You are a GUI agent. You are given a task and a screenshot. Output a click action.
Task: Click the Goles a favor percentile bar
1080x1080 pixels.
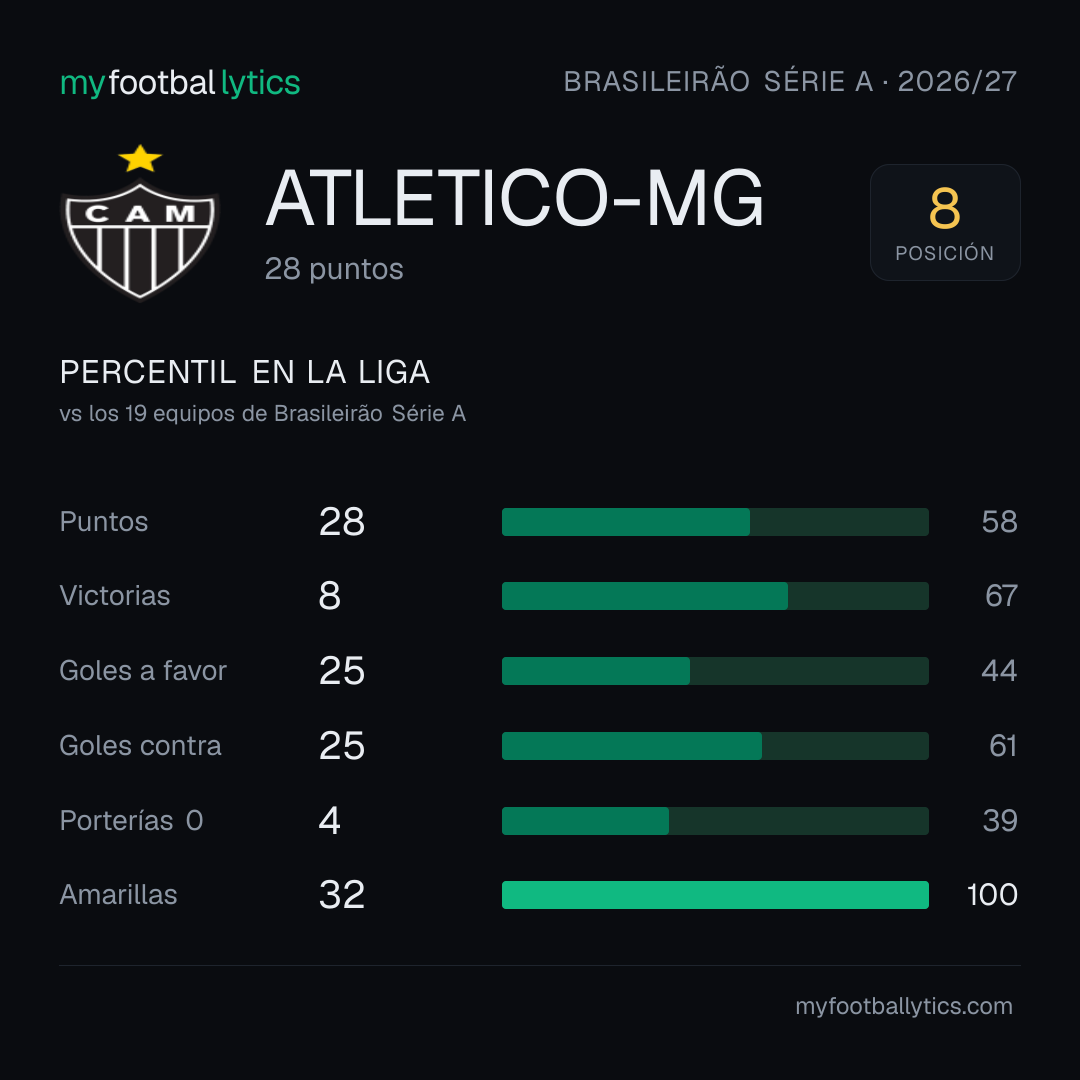point(715,671)
